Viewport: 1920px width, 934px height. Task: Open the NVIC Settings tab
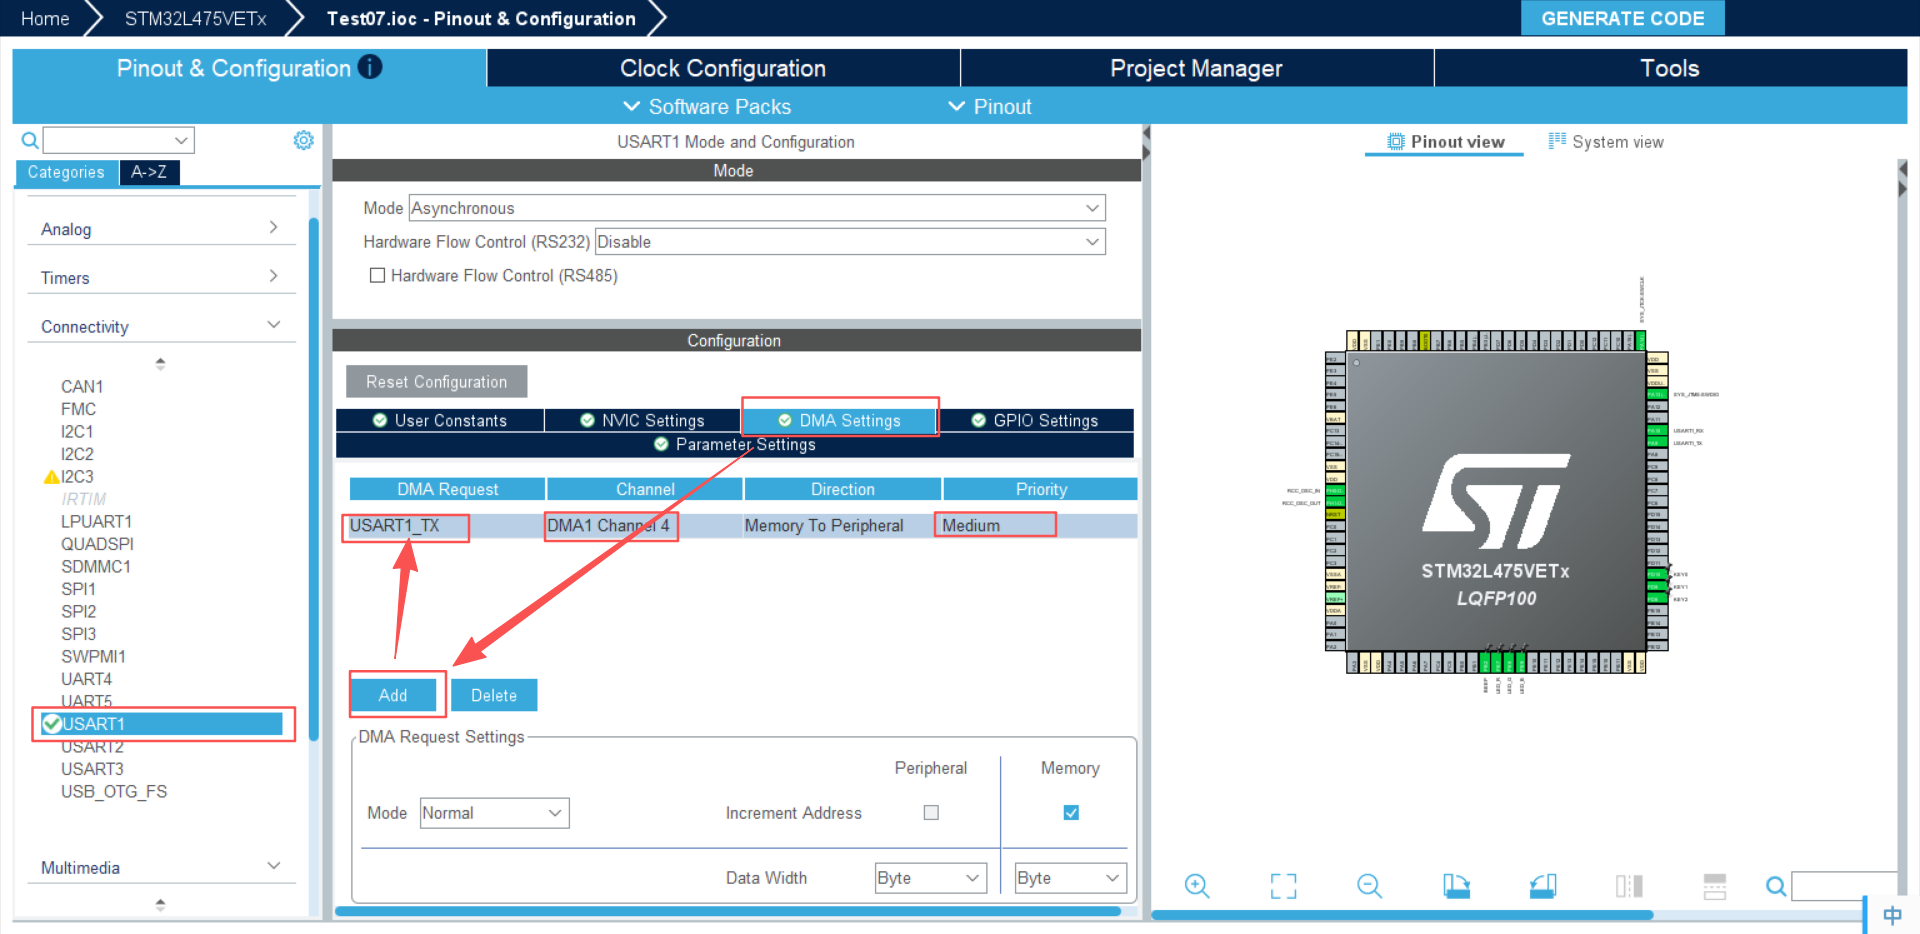tap(642, 420)
